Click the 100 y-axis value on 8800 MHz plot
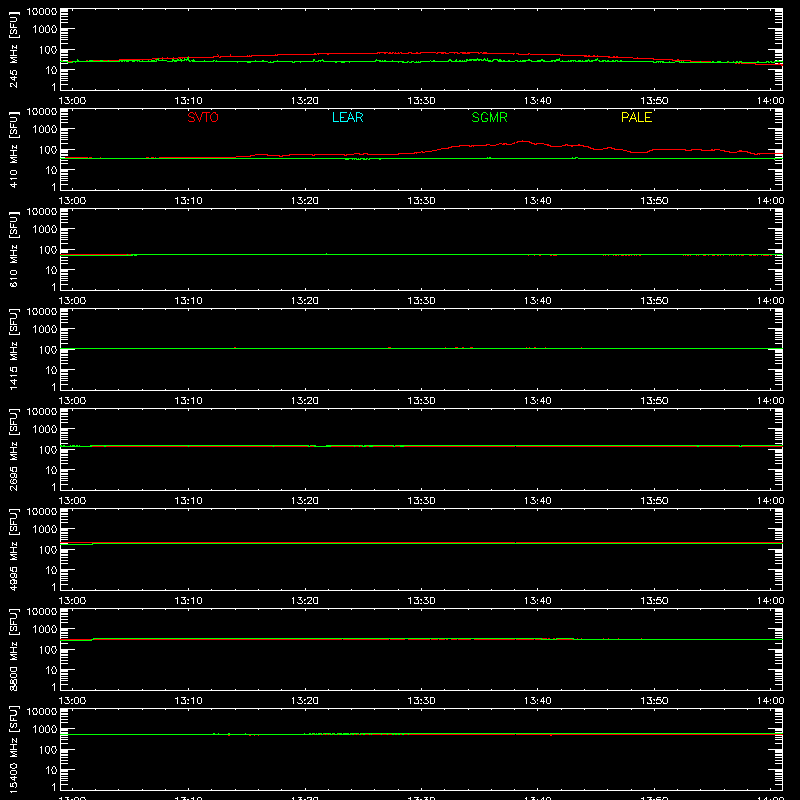Image resolution: width=800 pixels, height=800 pixels. [x=48, y=649]
